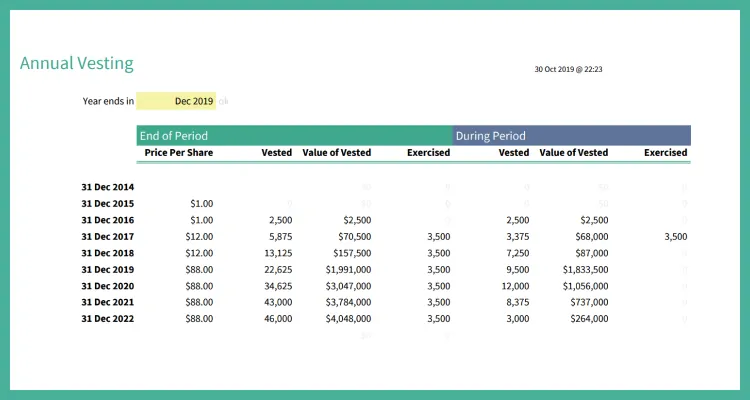Select the '31 Dec 2020' row label
The image size is (750, 400).
click(108, 286)
